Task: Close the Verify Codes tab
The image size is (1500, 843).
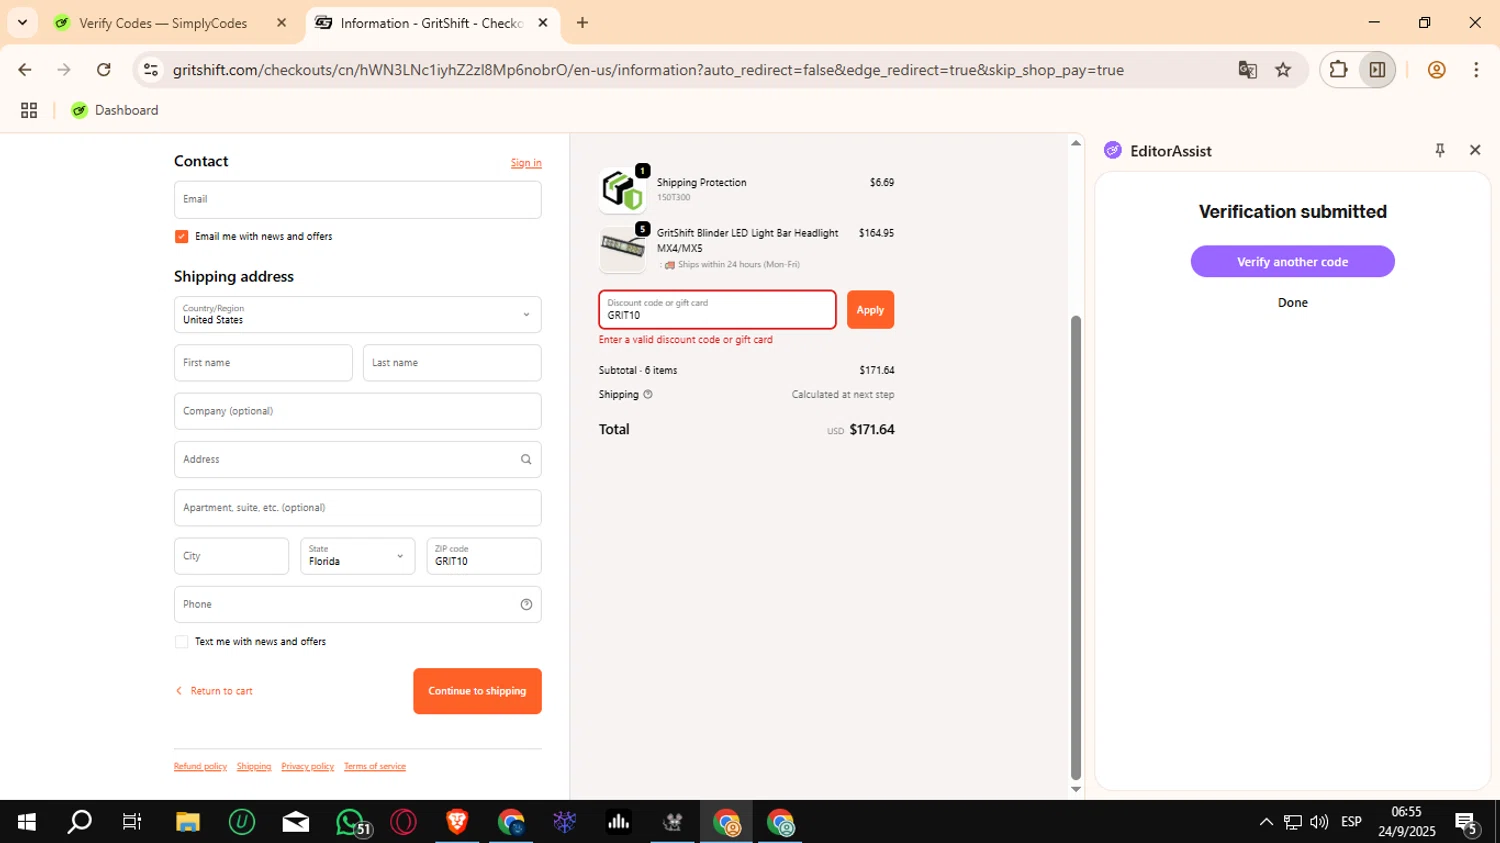Action: (282, 23)
